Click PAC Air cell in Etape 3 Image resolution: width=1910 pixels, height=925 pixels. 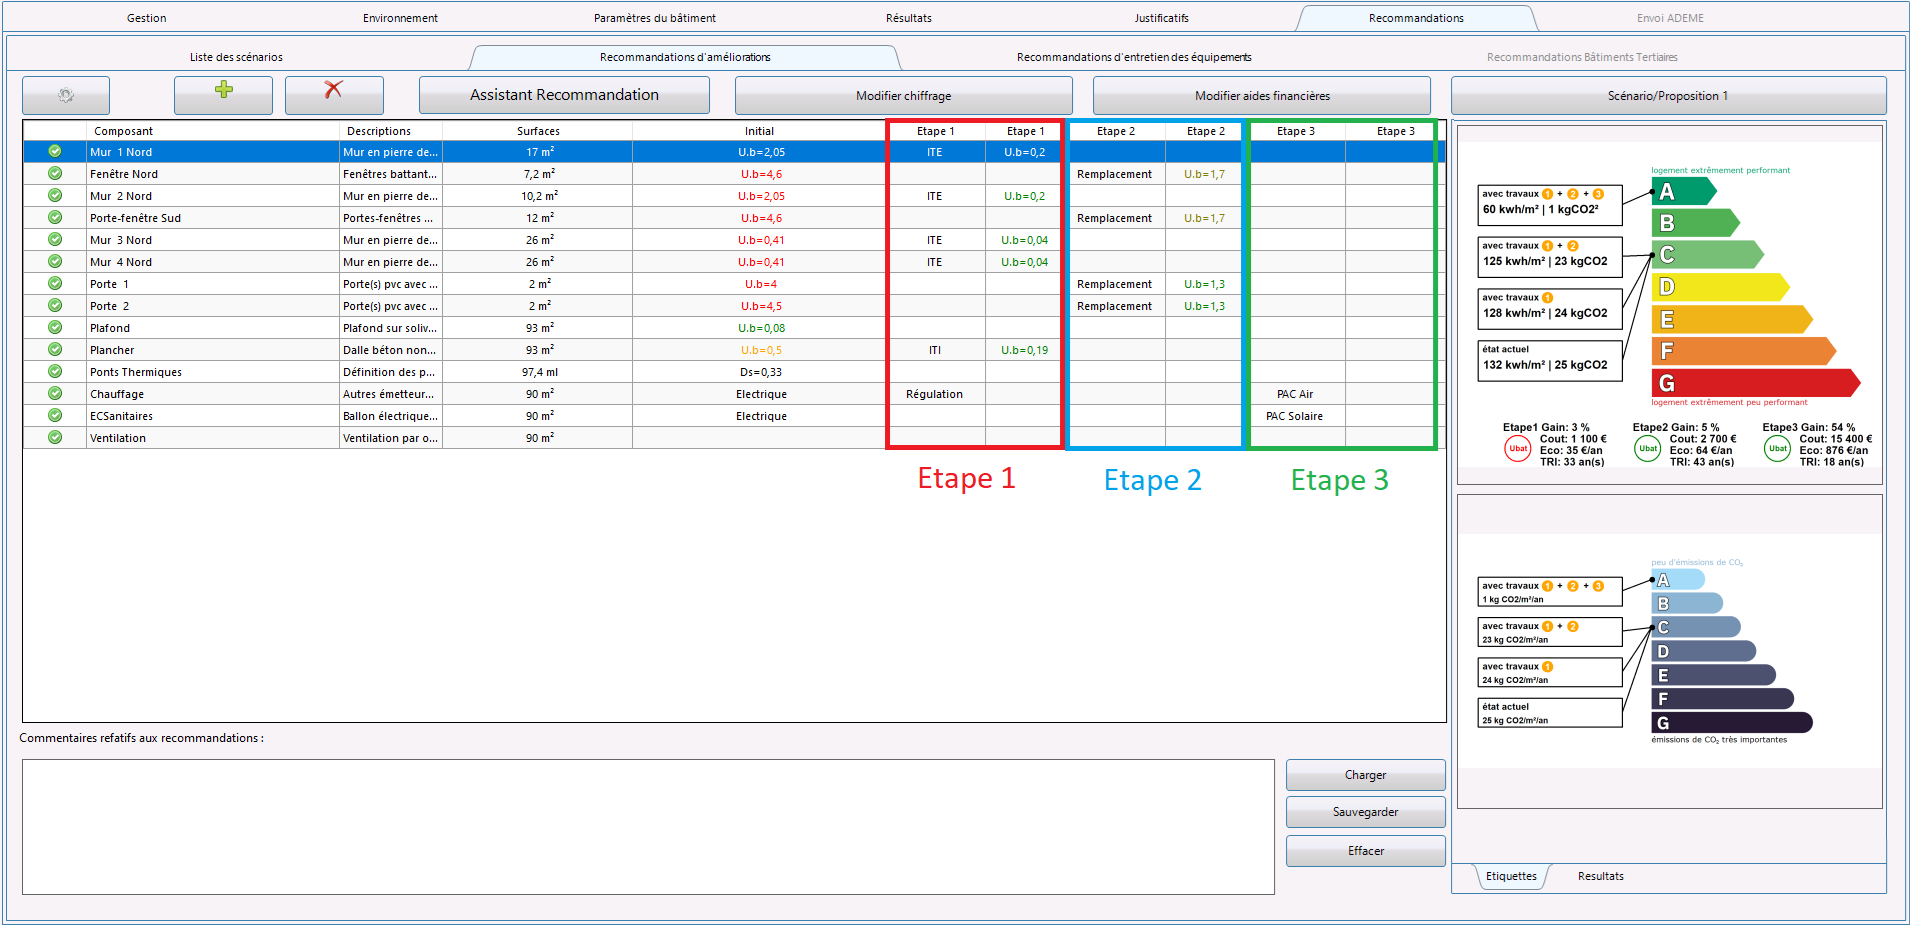point(1295,394)
